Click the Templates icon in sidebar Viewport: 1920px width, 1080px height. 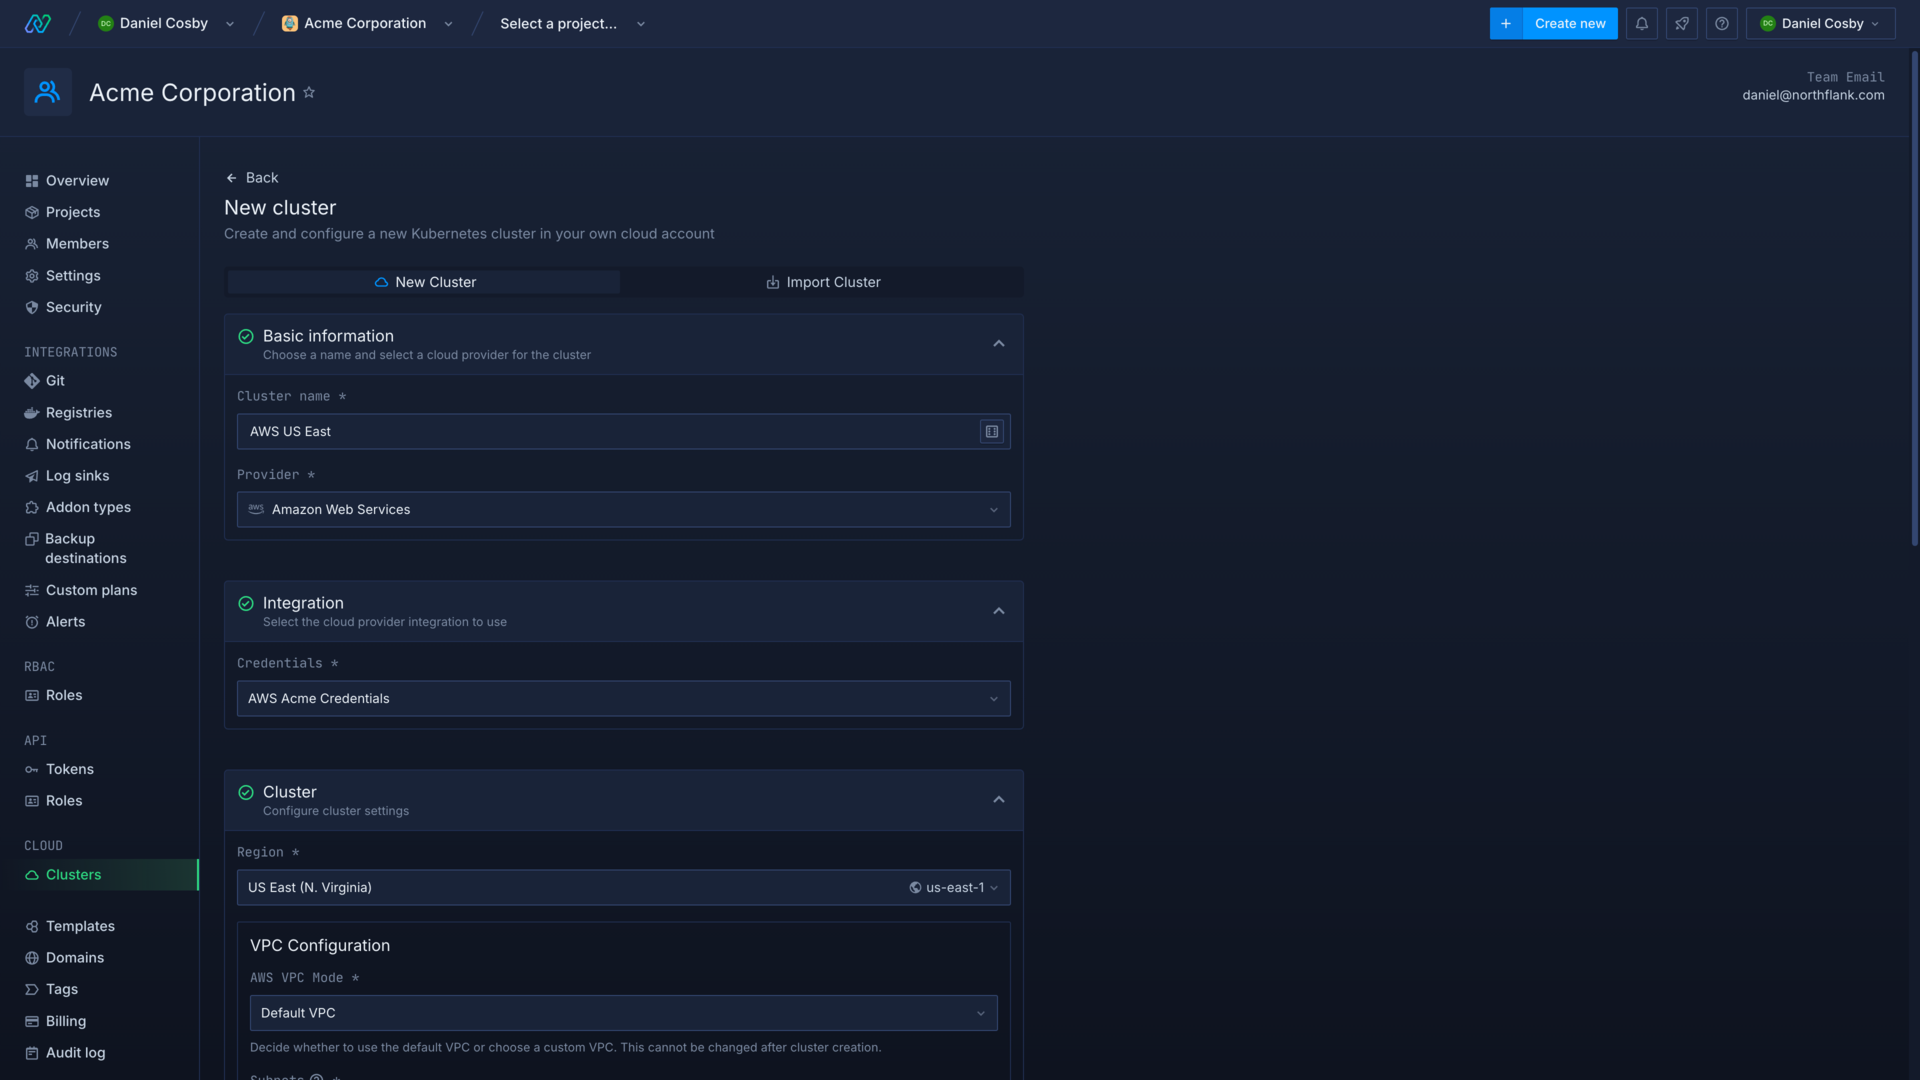coord(32,926)
